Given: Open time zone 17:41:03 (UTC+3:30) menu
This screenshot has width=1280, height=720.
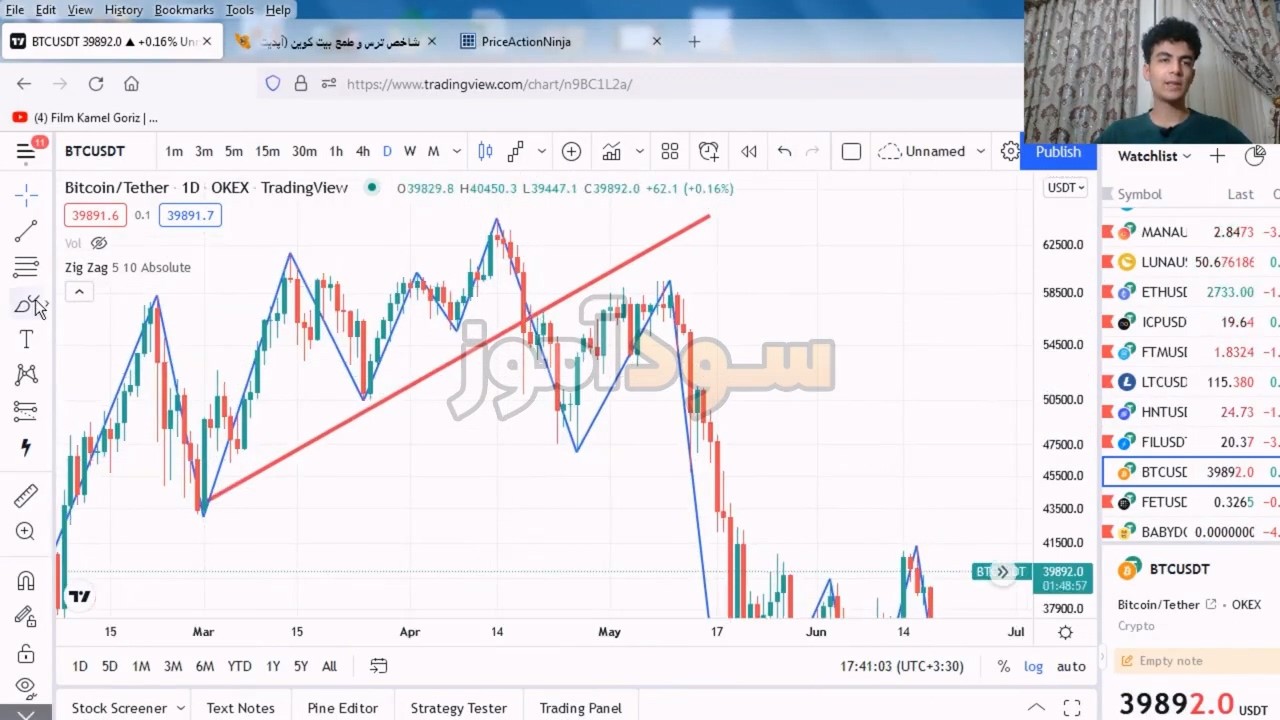Looking at the screenshot, I should click(902, 666).
